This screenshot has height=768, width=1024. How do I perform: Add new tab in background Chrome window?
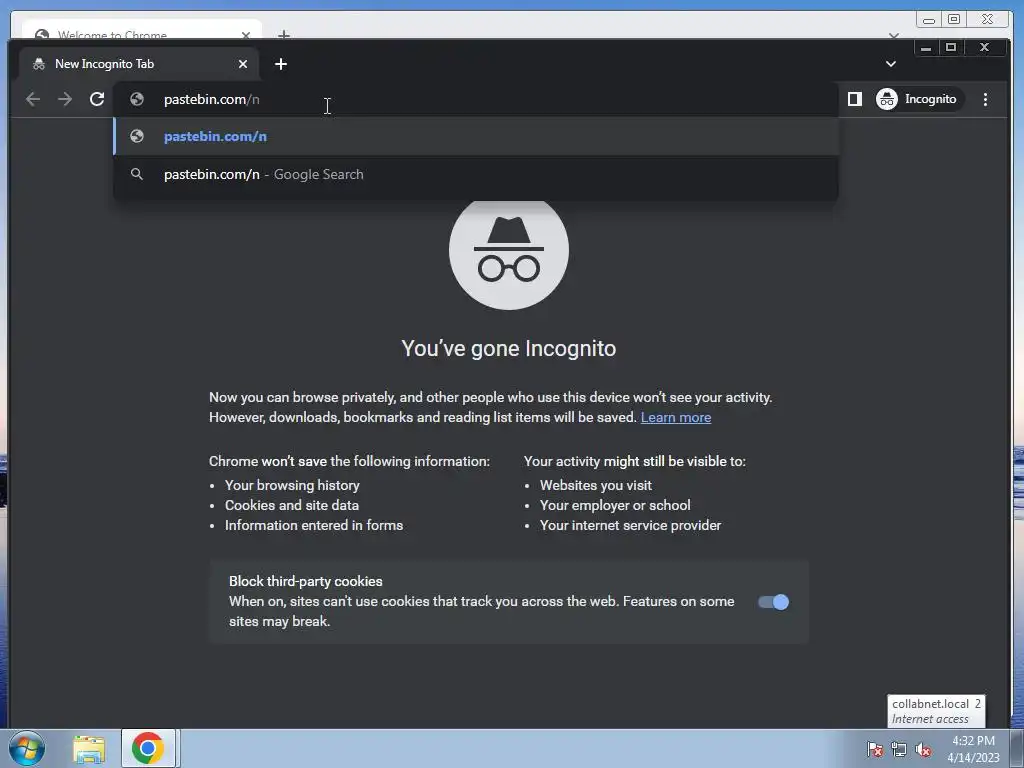pyautogui.click(x=283, y=34)
